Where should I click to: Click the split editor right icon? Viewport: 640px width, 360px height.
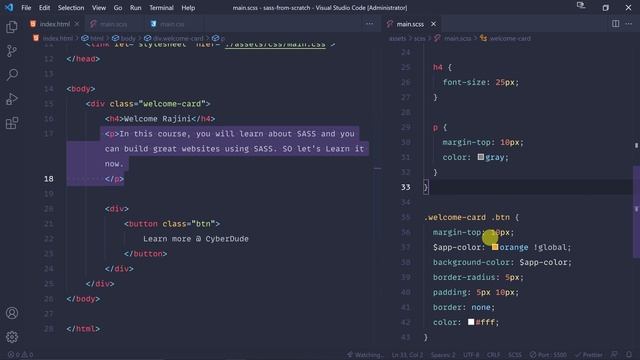point(616,24)
